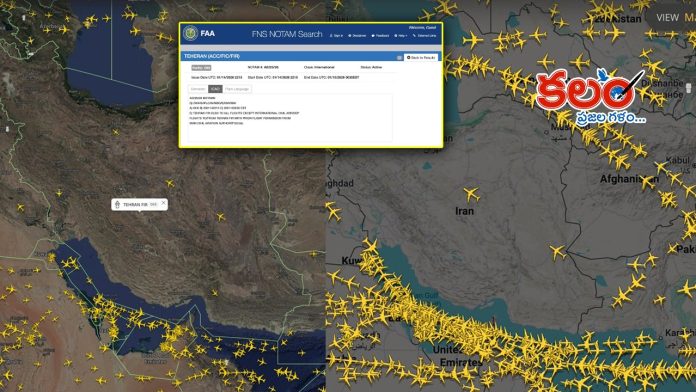Open the Disclaimer link in FAA header
The image size is (696, 392).
[x=357, y=36]
